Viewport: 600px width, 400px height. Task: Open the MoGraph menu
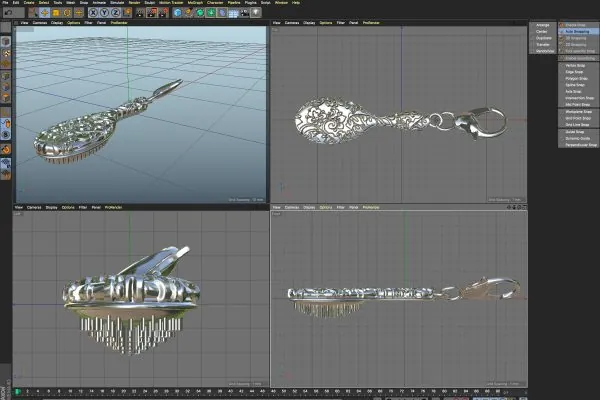[x=195, y=2]
